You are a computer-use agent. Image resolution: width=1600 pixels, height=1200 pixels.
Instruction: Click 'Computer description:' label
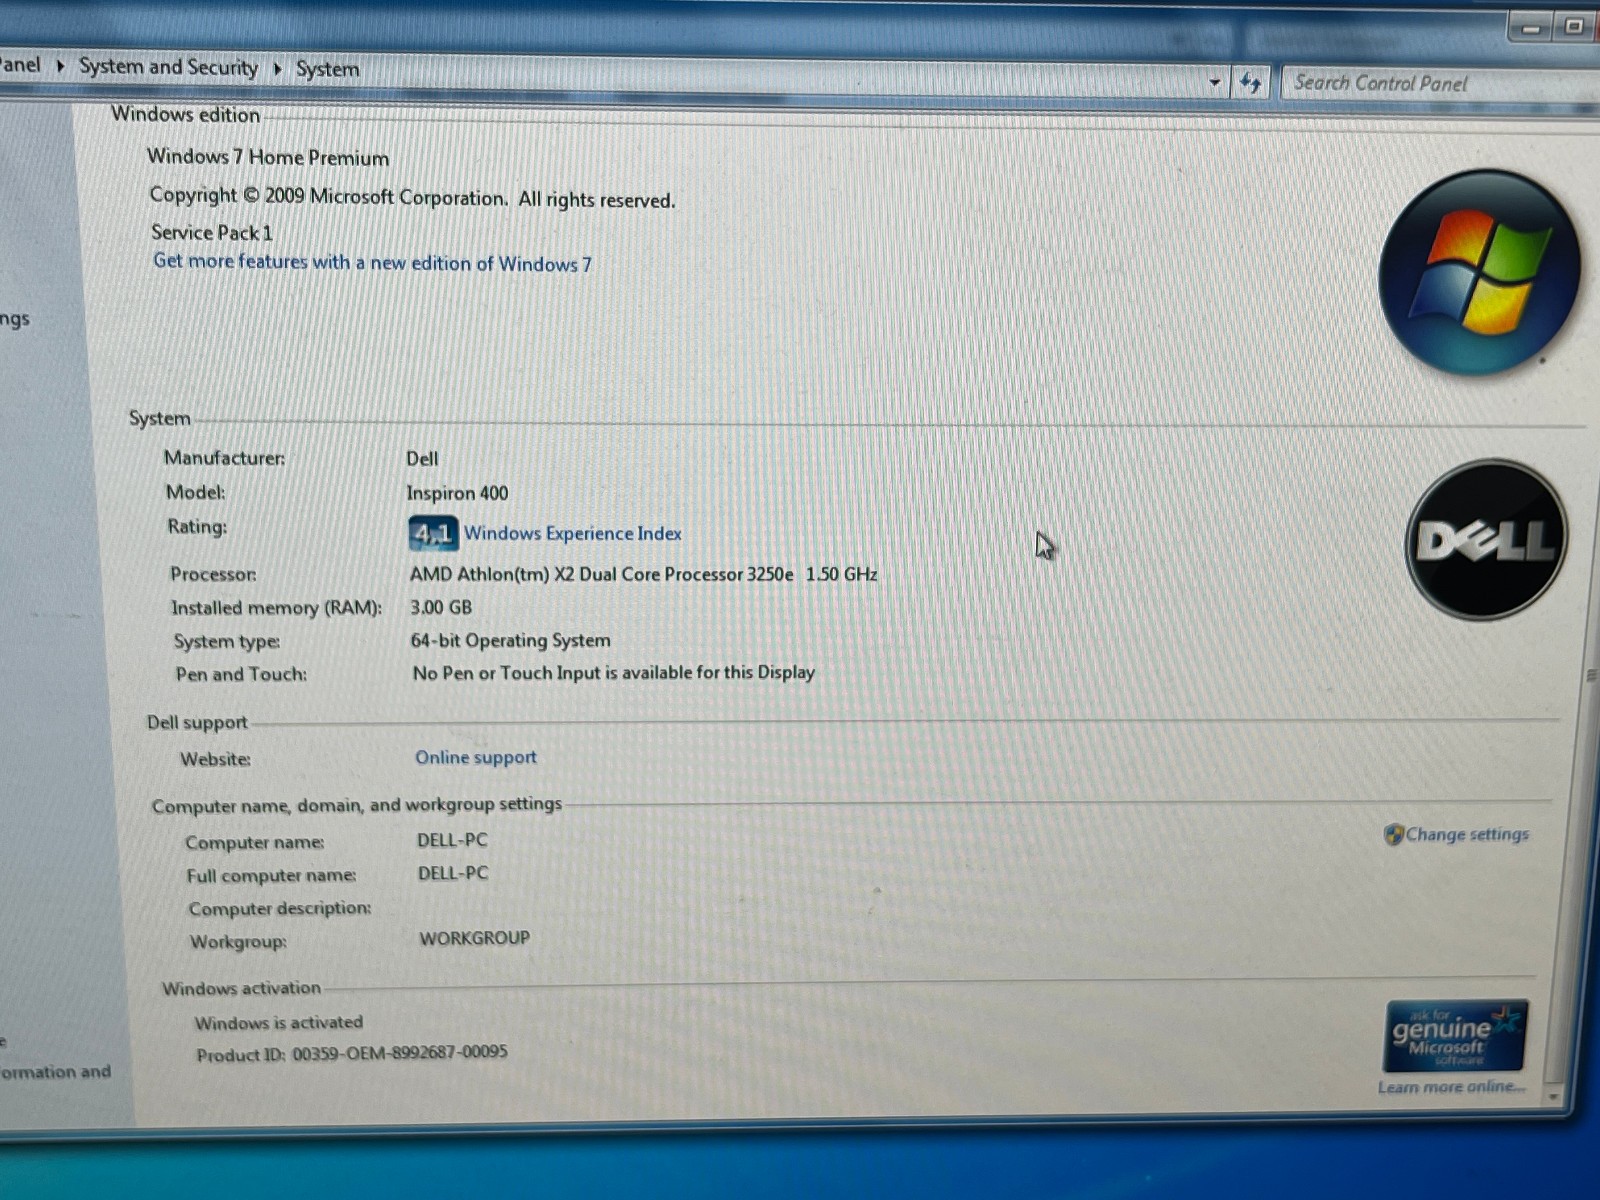(x=280, y=908)
